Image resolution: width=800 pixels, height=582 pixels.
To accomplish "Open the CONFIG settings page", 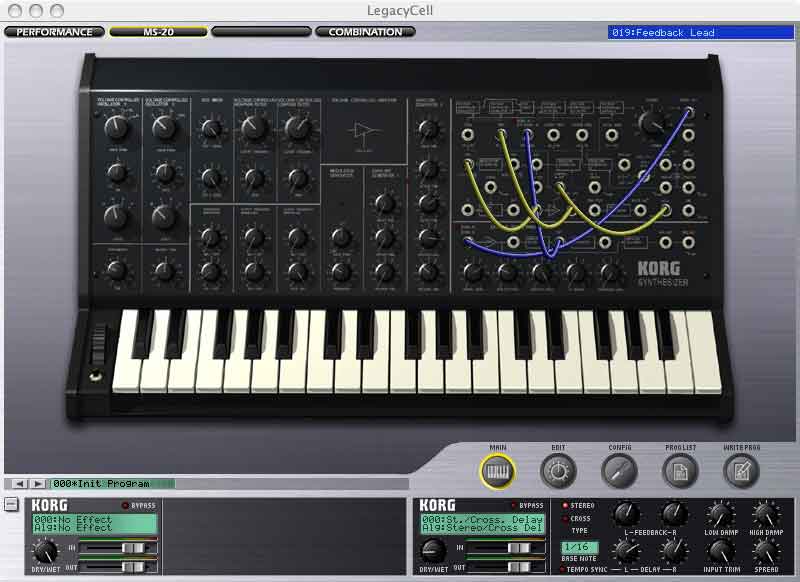I will point(619,471).
